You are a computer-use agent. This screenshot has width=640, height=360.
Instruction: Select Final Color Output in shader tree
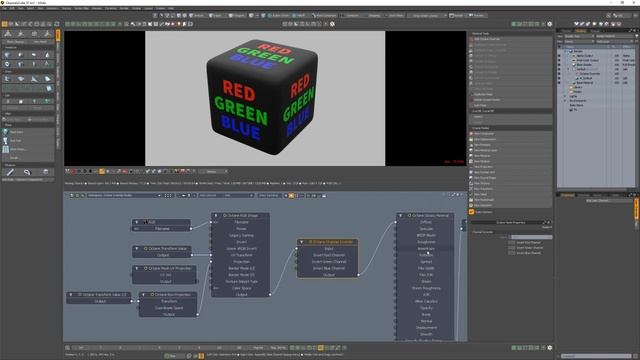click(587, 60)
